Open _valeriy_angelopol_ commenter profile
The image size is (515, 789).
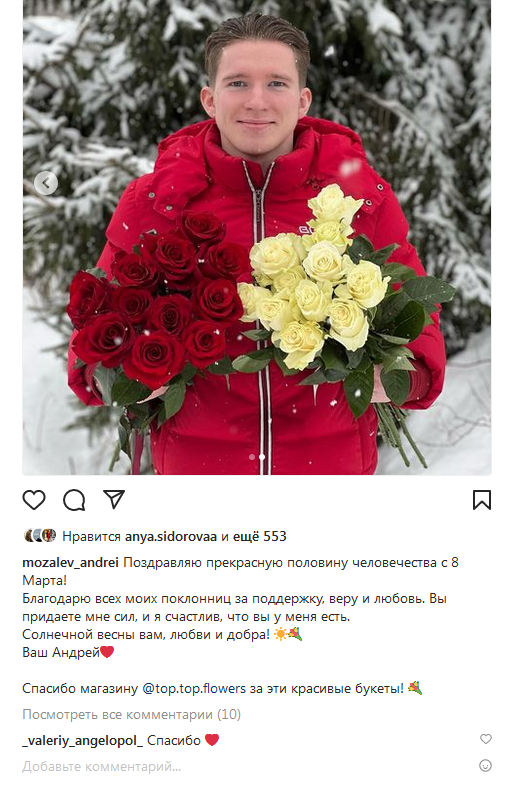(x=83, y=740)
